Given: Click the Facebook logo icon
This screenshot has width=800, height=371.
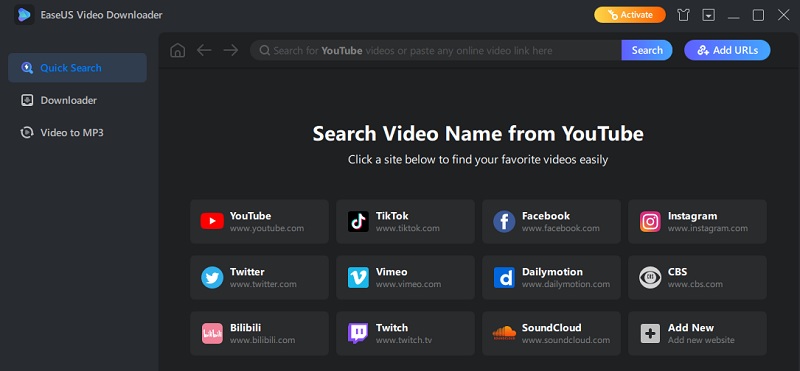Looking at the screenshot, I should tap(504, 221).
